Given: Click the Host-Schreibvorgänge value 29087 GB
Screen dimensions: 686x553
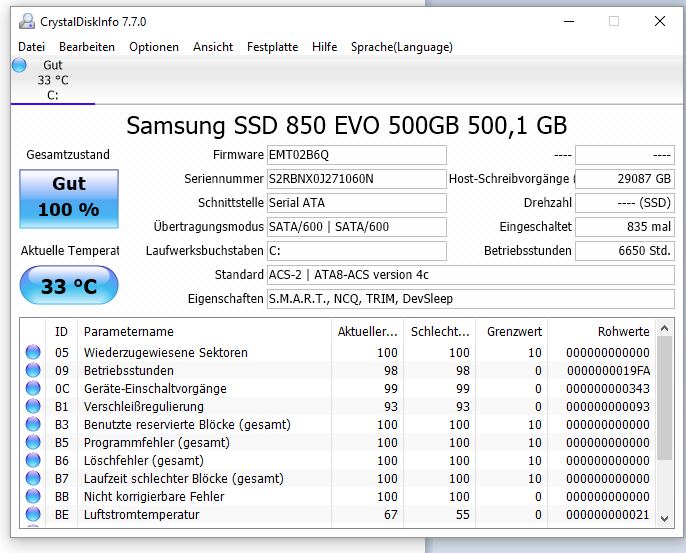Looking at the screenshot, I should [625, 179].
